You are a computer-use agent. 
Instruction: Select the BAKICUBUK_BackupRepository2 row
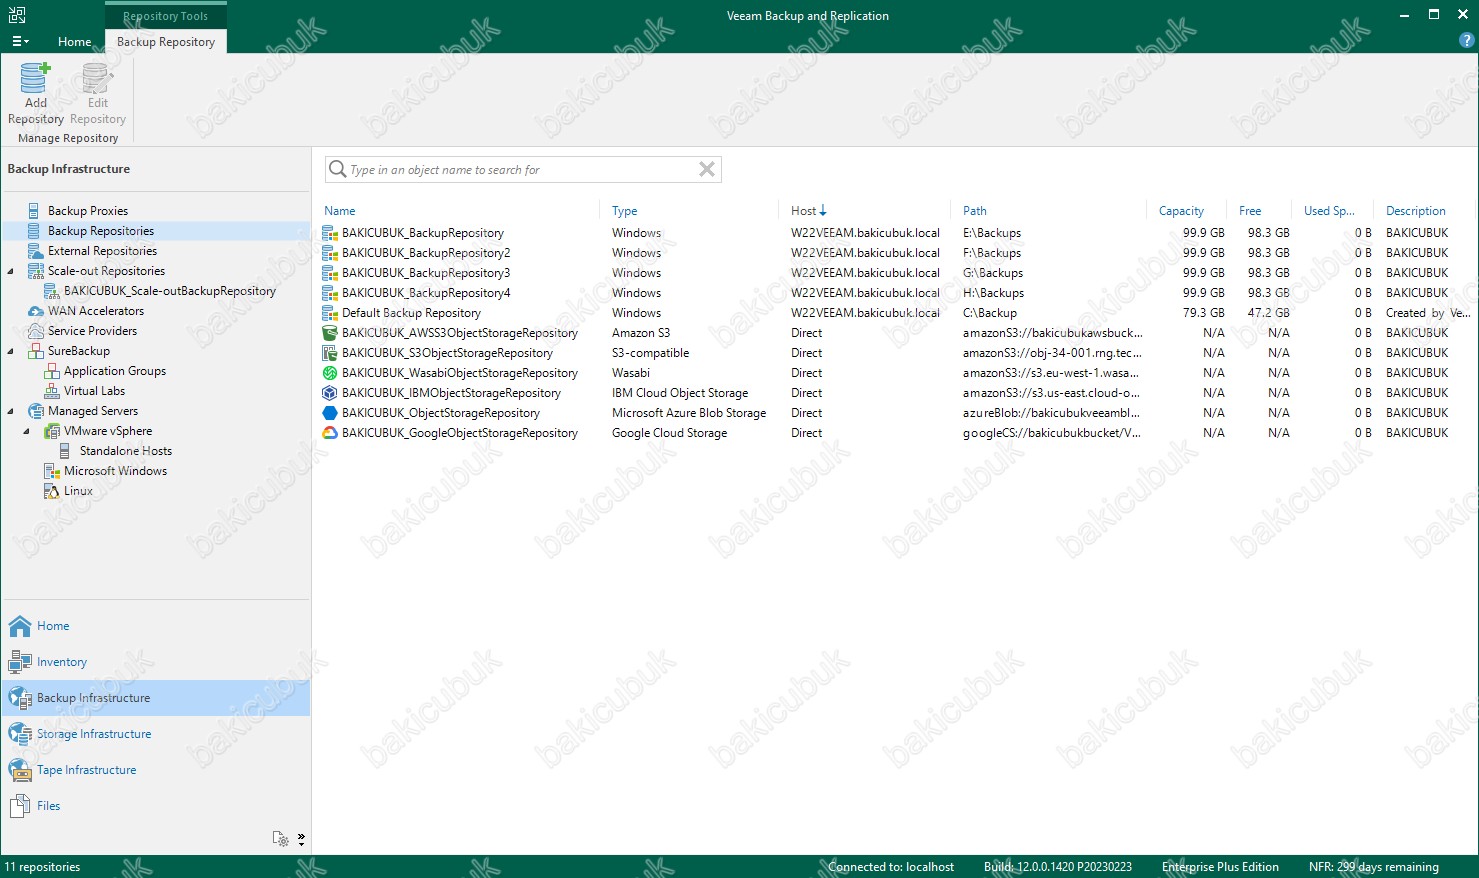[x=897, y=253]
